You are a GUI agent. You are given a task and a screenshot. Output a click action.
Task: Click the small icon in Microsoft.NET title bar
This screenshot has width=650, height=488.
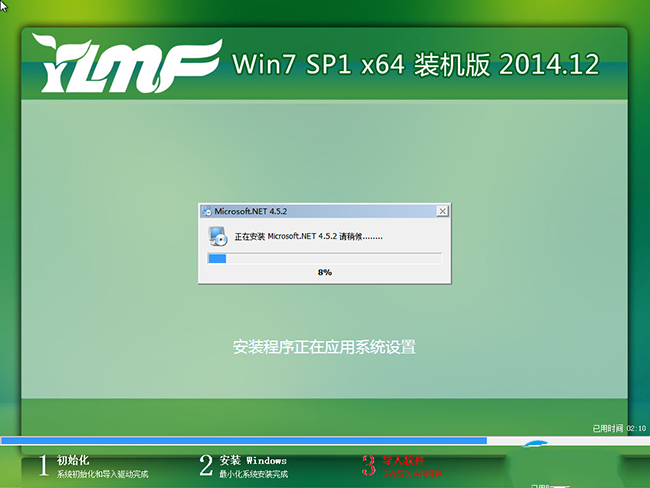(x=207, y=212)
